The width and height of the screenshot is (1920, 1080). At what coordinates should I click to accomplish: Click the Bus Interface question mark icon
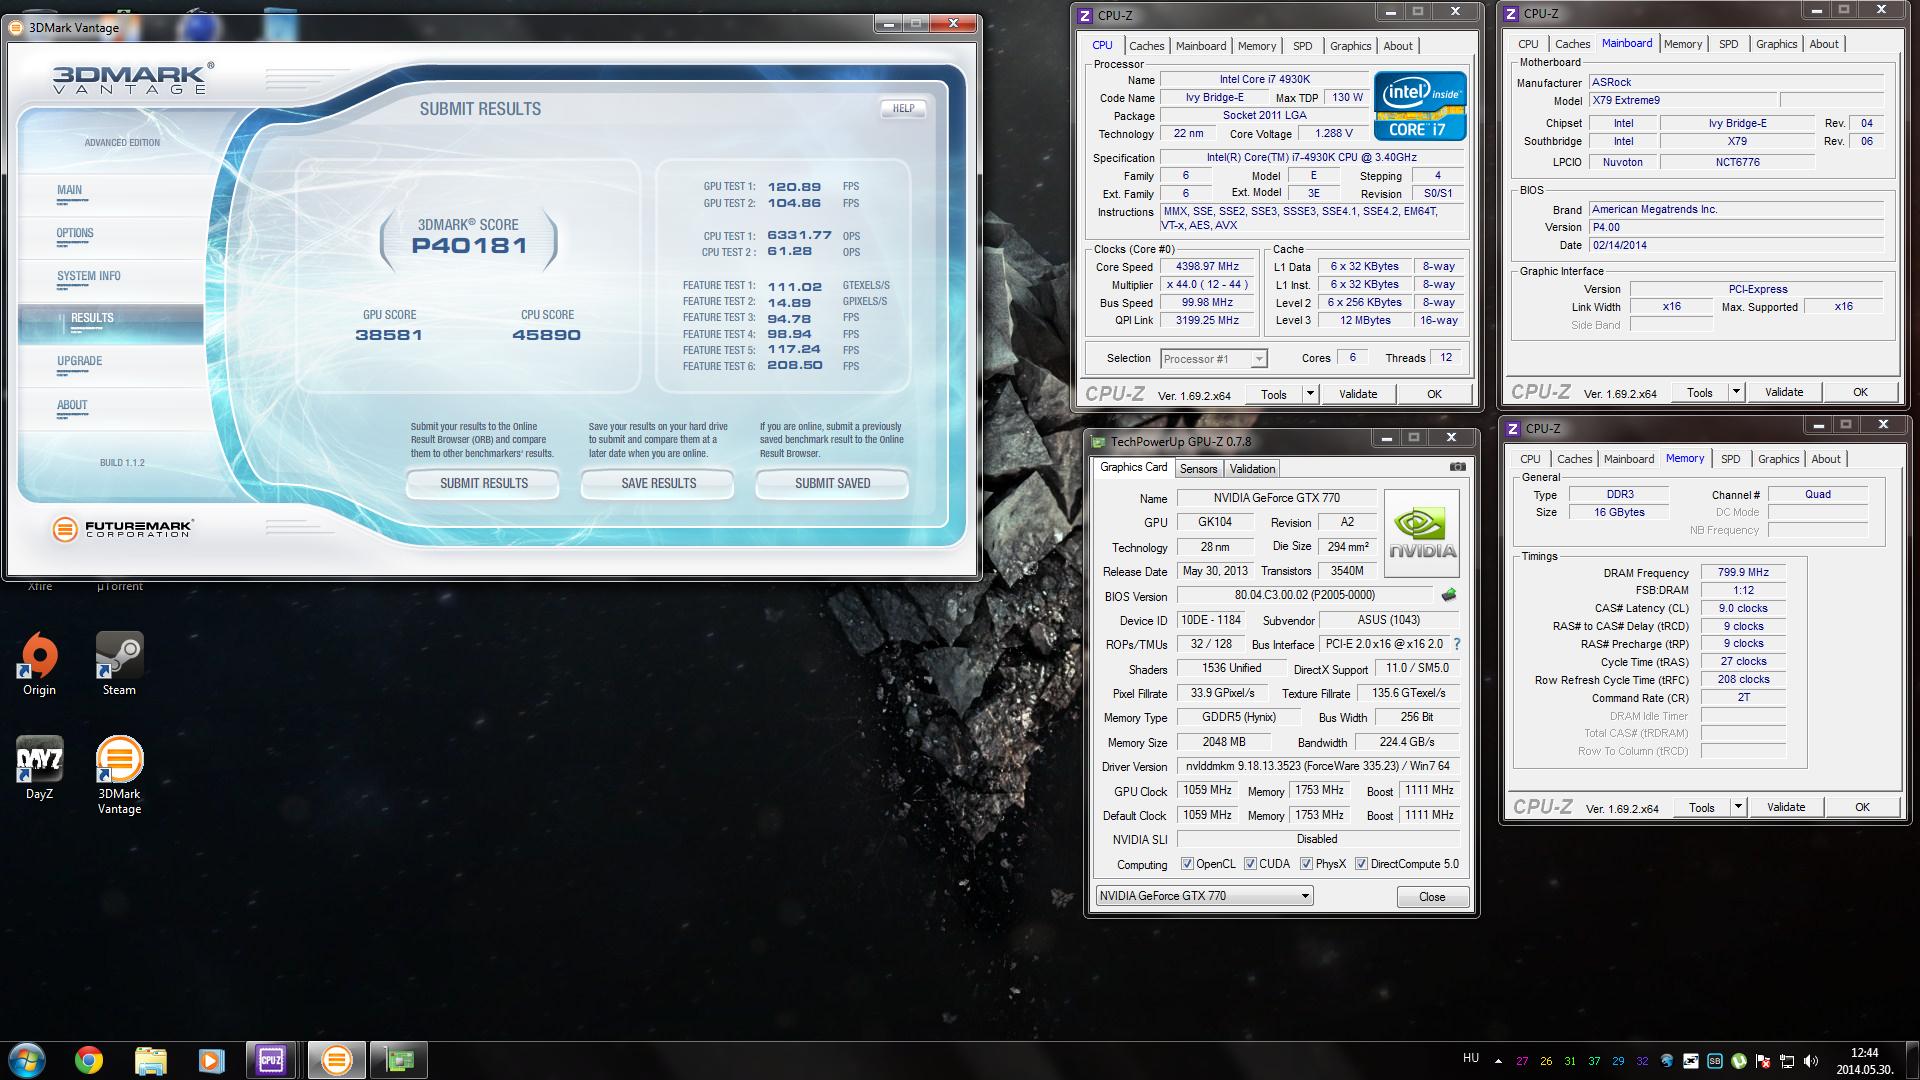pos(1457,645)
